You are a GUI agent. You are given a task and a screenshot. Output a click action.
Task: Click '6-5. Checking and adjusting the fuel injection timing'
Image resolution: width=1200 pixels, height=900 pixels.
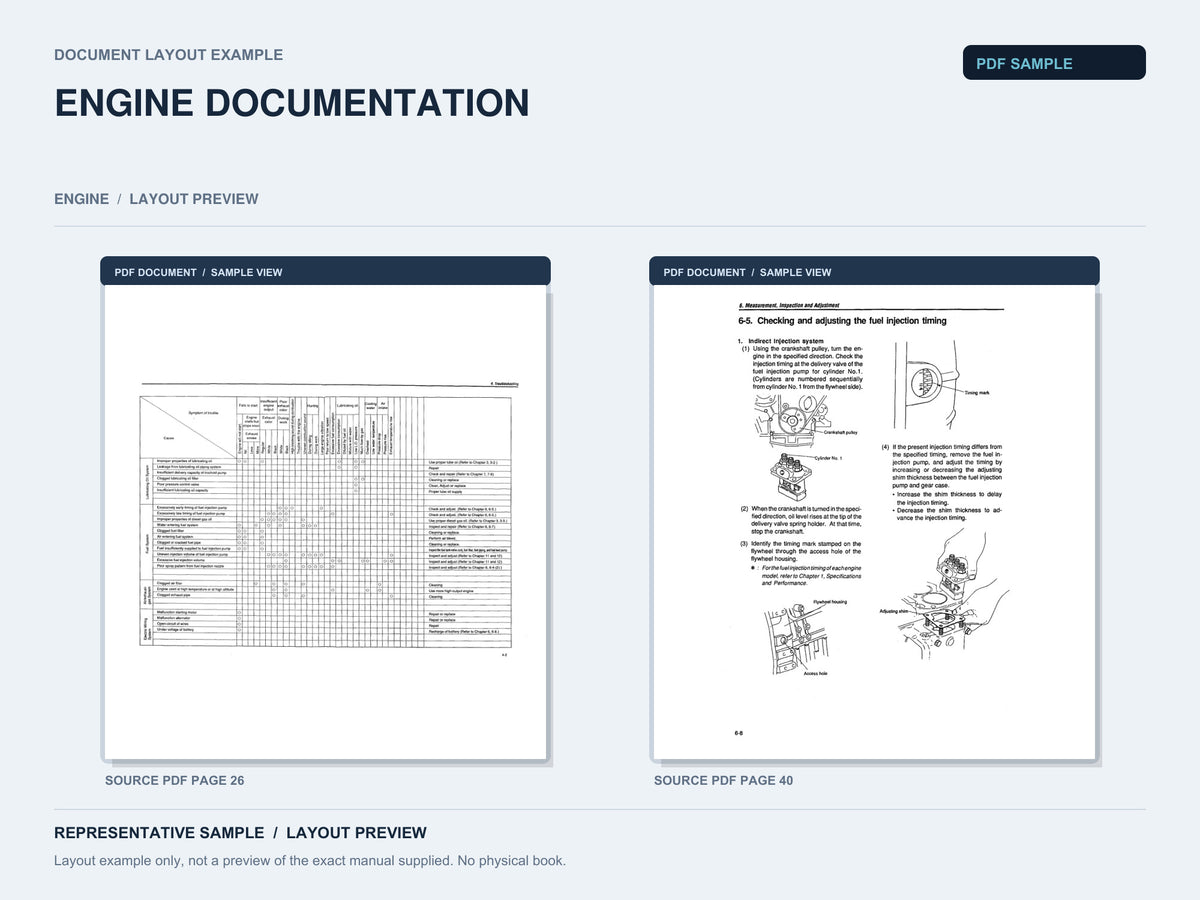tap(842, 321)
